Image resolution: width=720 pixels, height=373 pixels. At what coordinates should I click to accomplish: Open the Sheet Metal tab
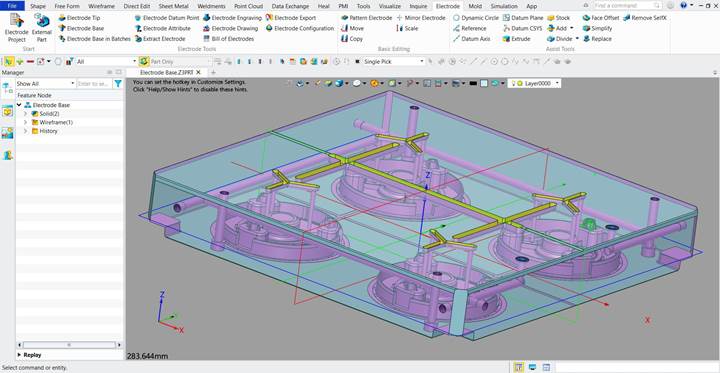pos(174,6)
